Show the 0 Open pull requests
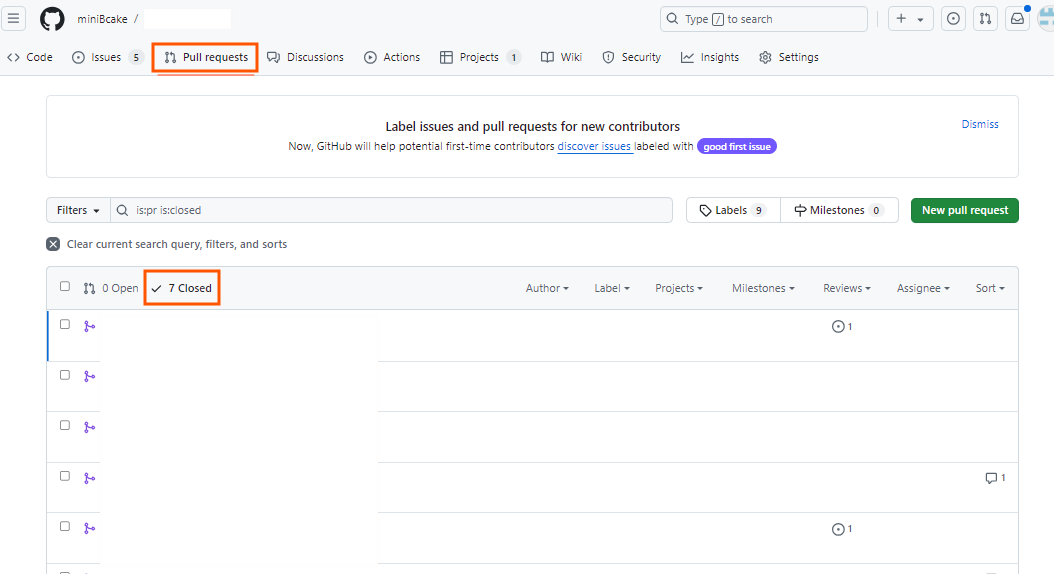Screen dimensions: 1054x574 pos(111,288)
